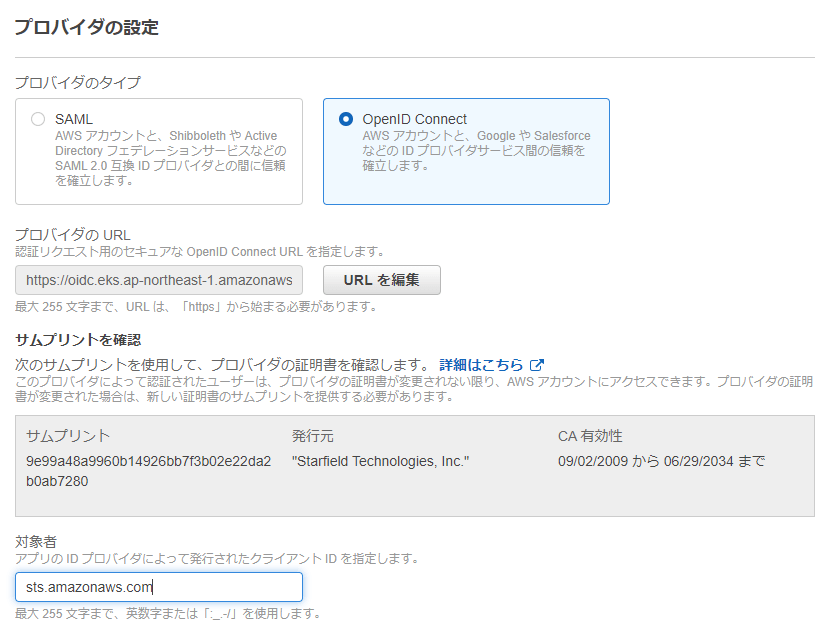Click the provider URL input field

click(159, 280)
